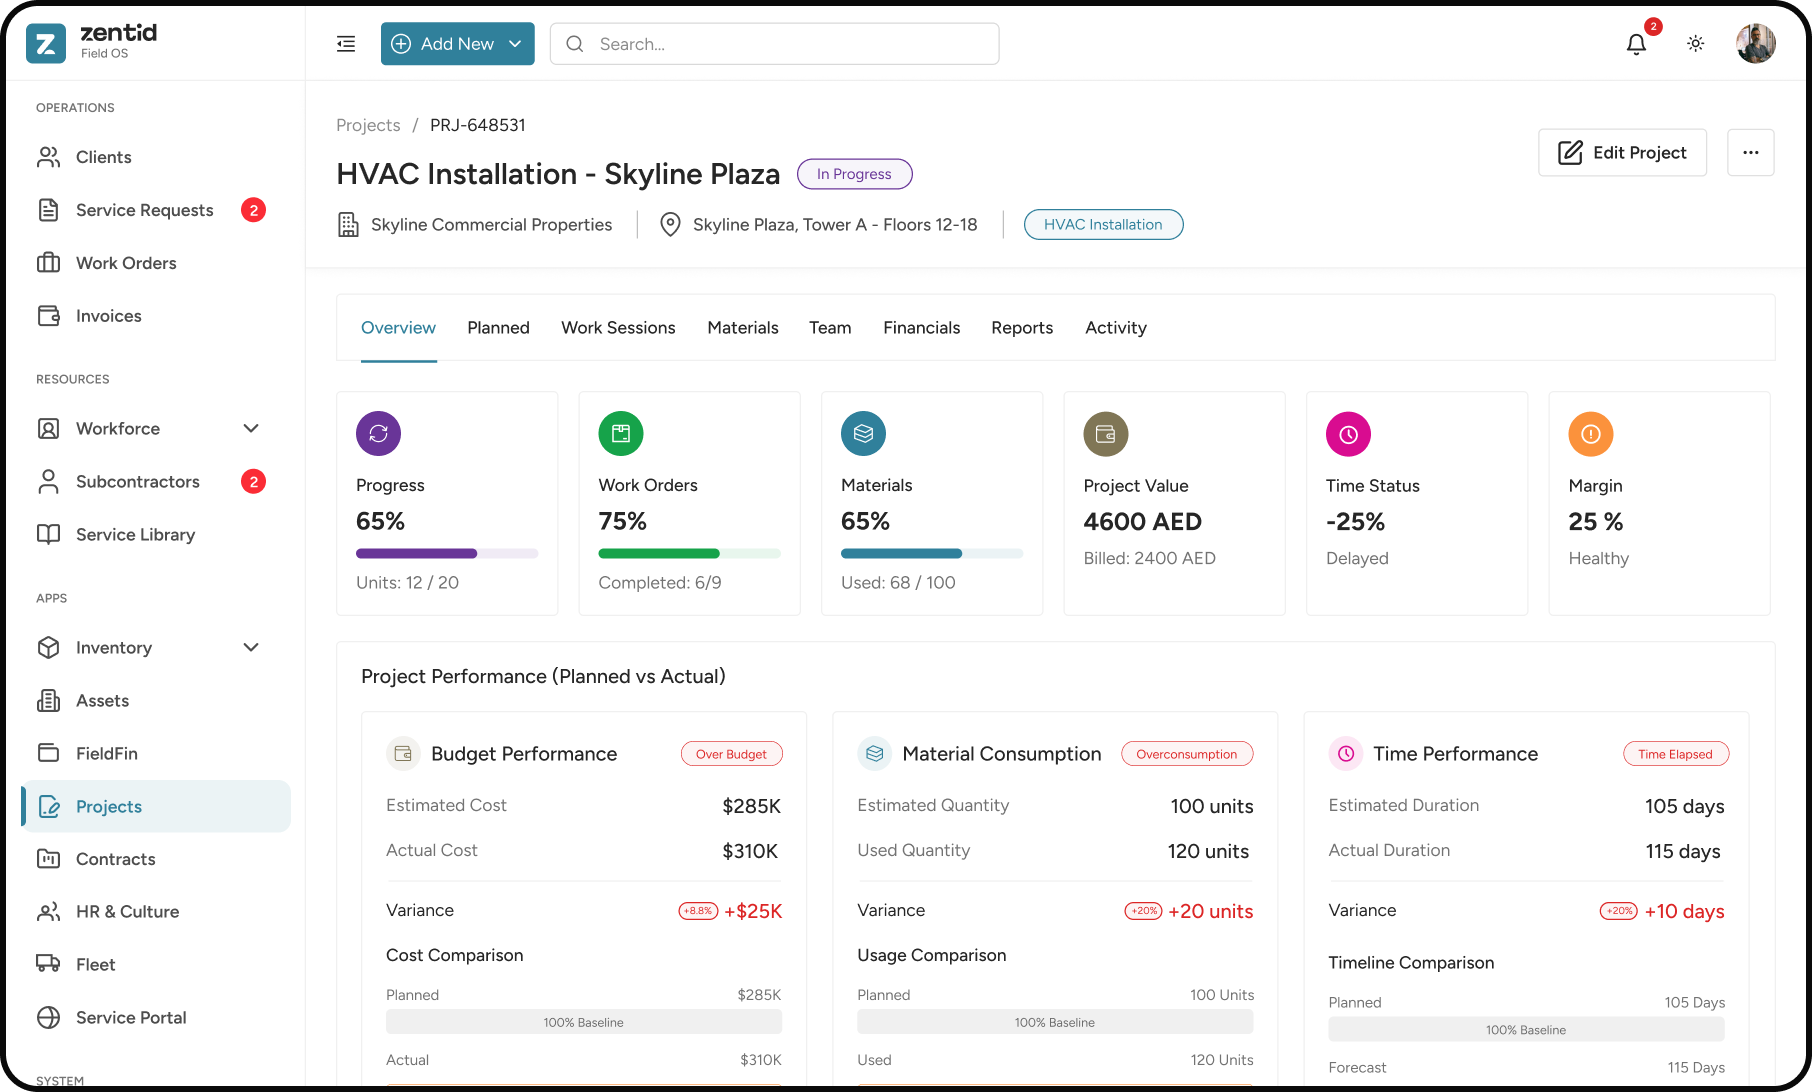The height and width of the screenshot is (1092, 1812).
Task: Click the Zentid logo icon
Action: click(x=46, y=43)
